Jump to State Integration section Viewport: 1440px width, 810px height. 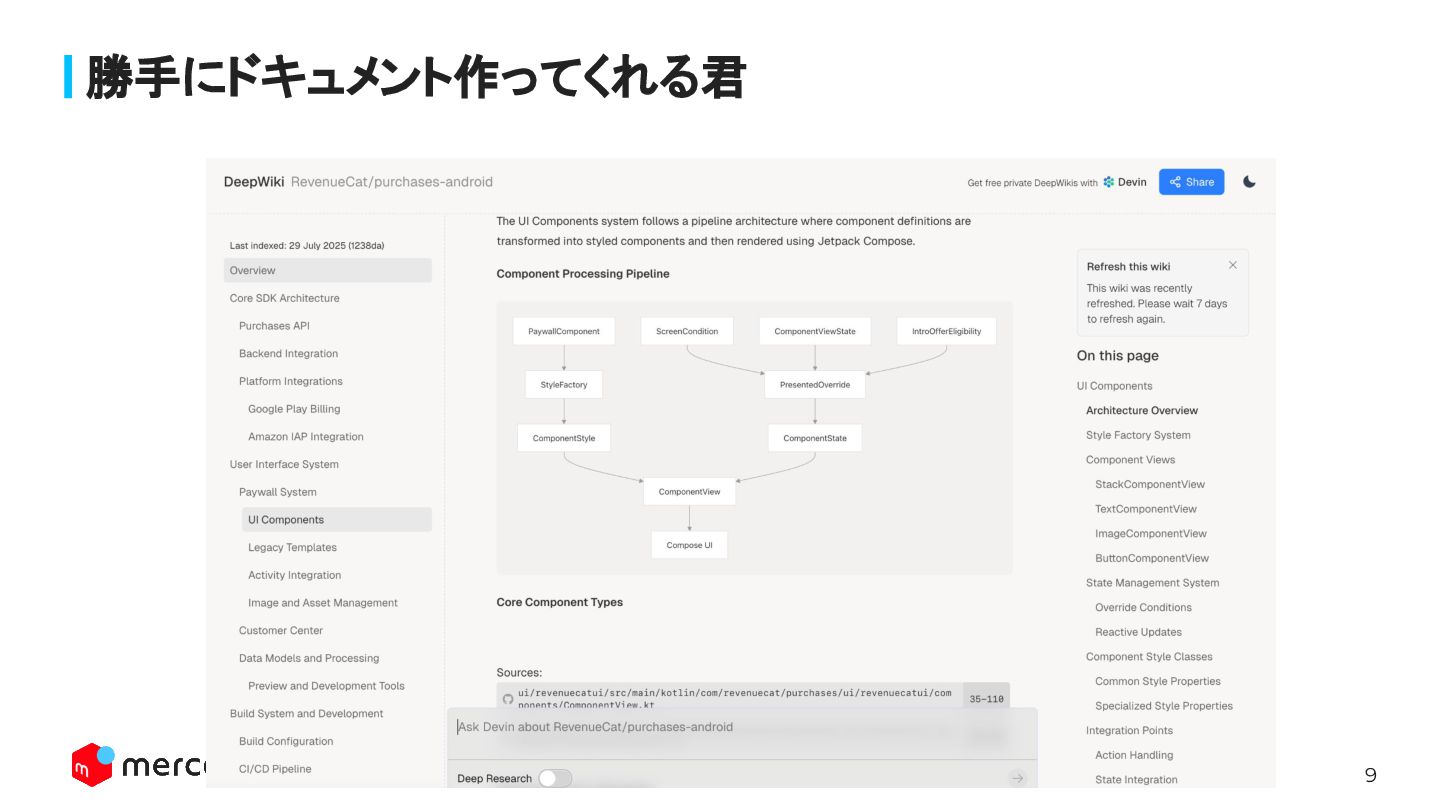click(x=1136, y=780)
